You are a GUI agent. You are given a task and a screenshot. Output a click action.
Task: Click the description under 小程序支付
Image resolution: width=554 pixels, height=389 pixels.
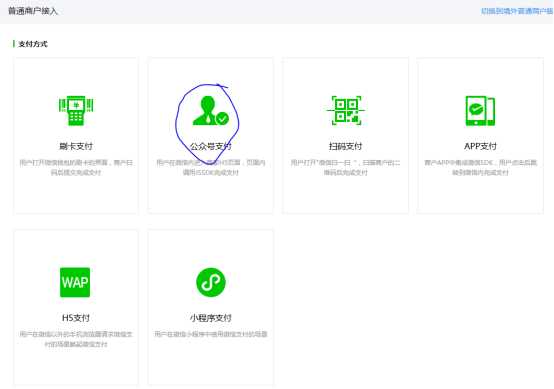pos(211,334)
